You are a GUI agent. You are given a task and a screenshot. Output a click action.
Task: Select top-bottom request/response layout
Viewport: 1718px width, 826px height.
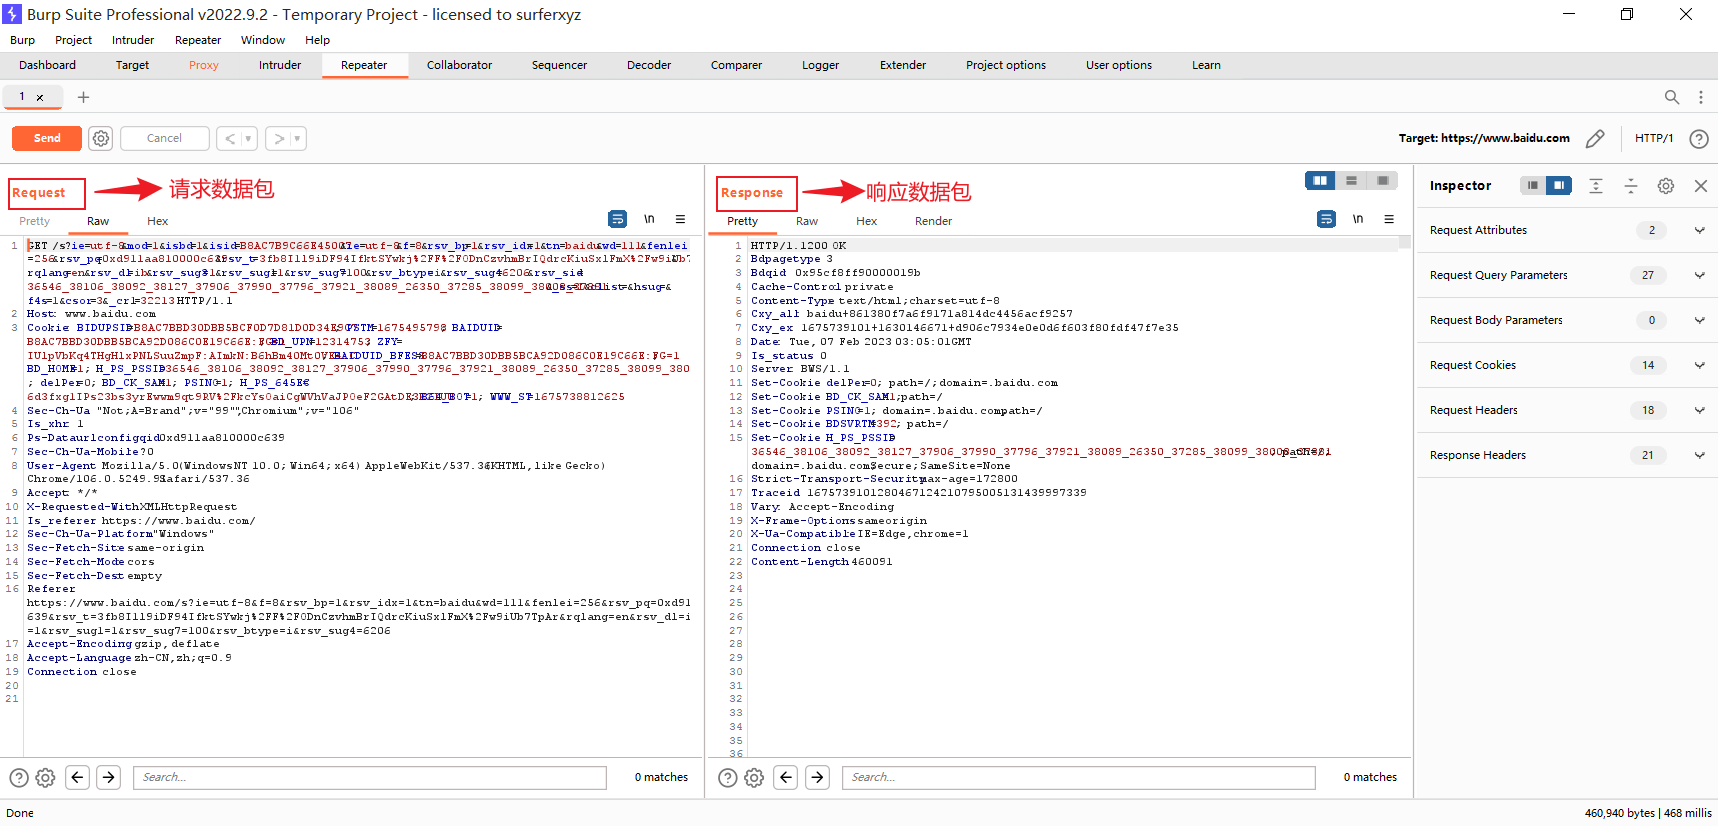pos(1351,180)
